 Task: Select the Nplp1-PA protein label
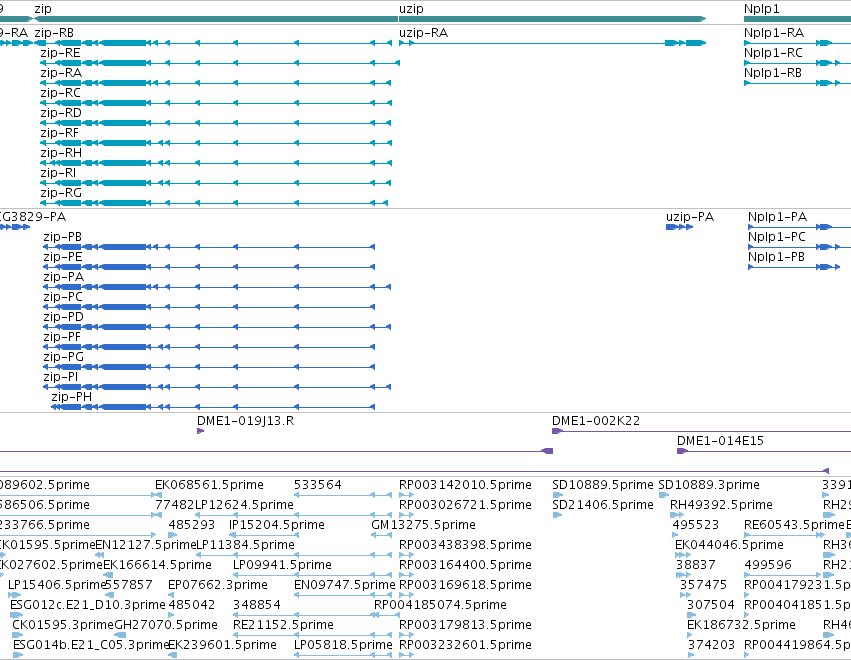777,217
